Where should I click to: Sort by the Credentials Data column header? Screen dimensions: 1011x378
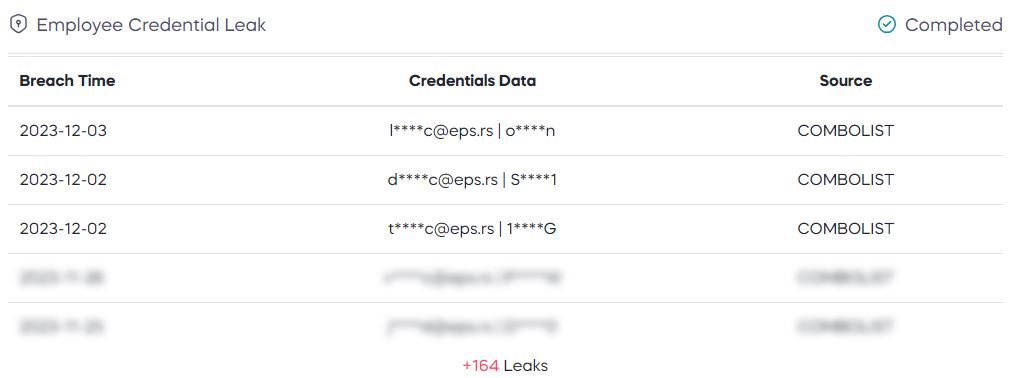click(x=473, y=81)
